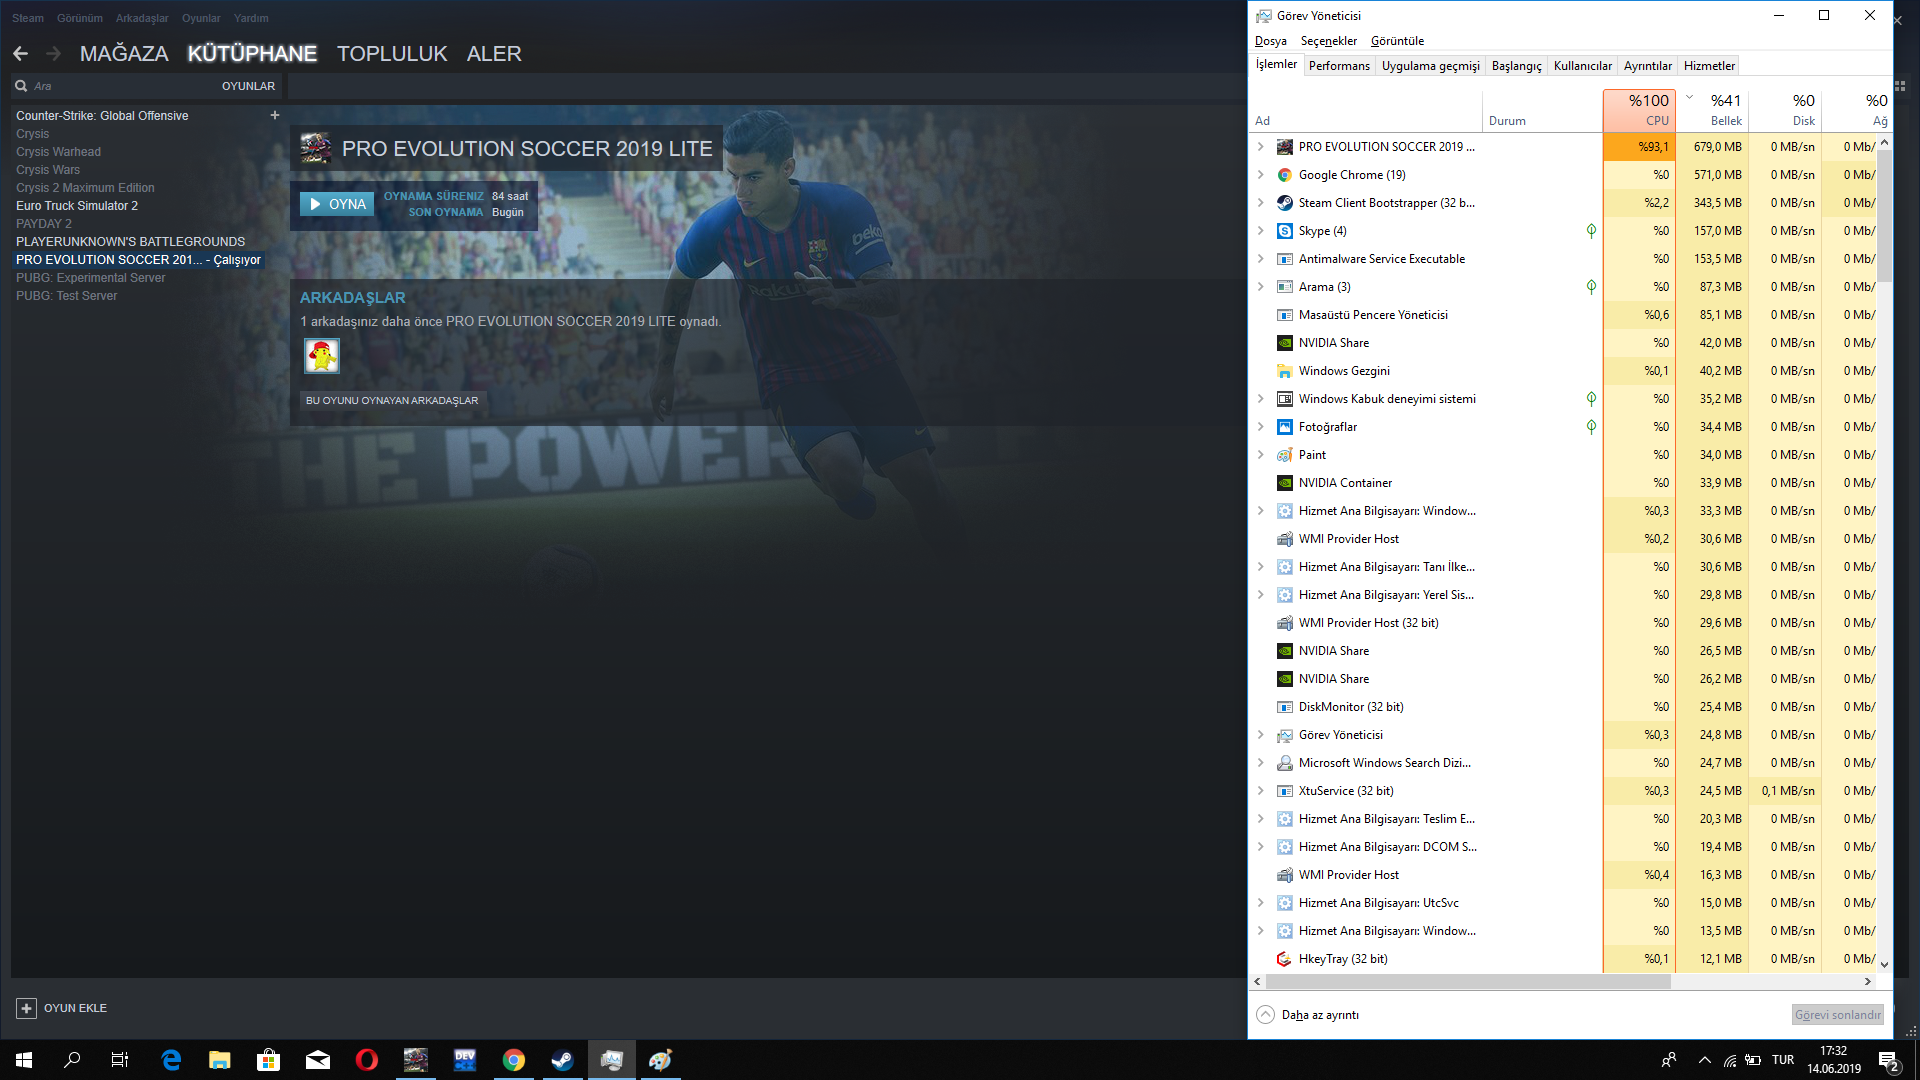Open the notification center icon in system tray
Image resolution: width=1920 pixels, height=1080 pixels.
[1889, 1060]
